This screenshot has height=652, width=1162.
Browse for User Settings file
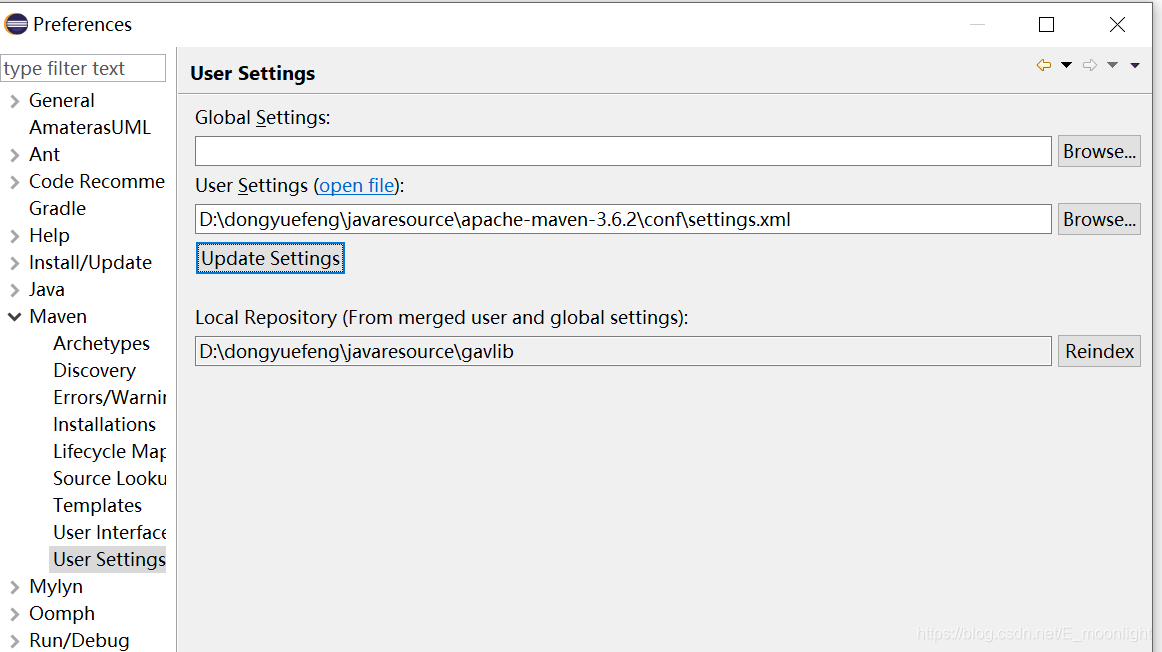tap(1099, 219)
